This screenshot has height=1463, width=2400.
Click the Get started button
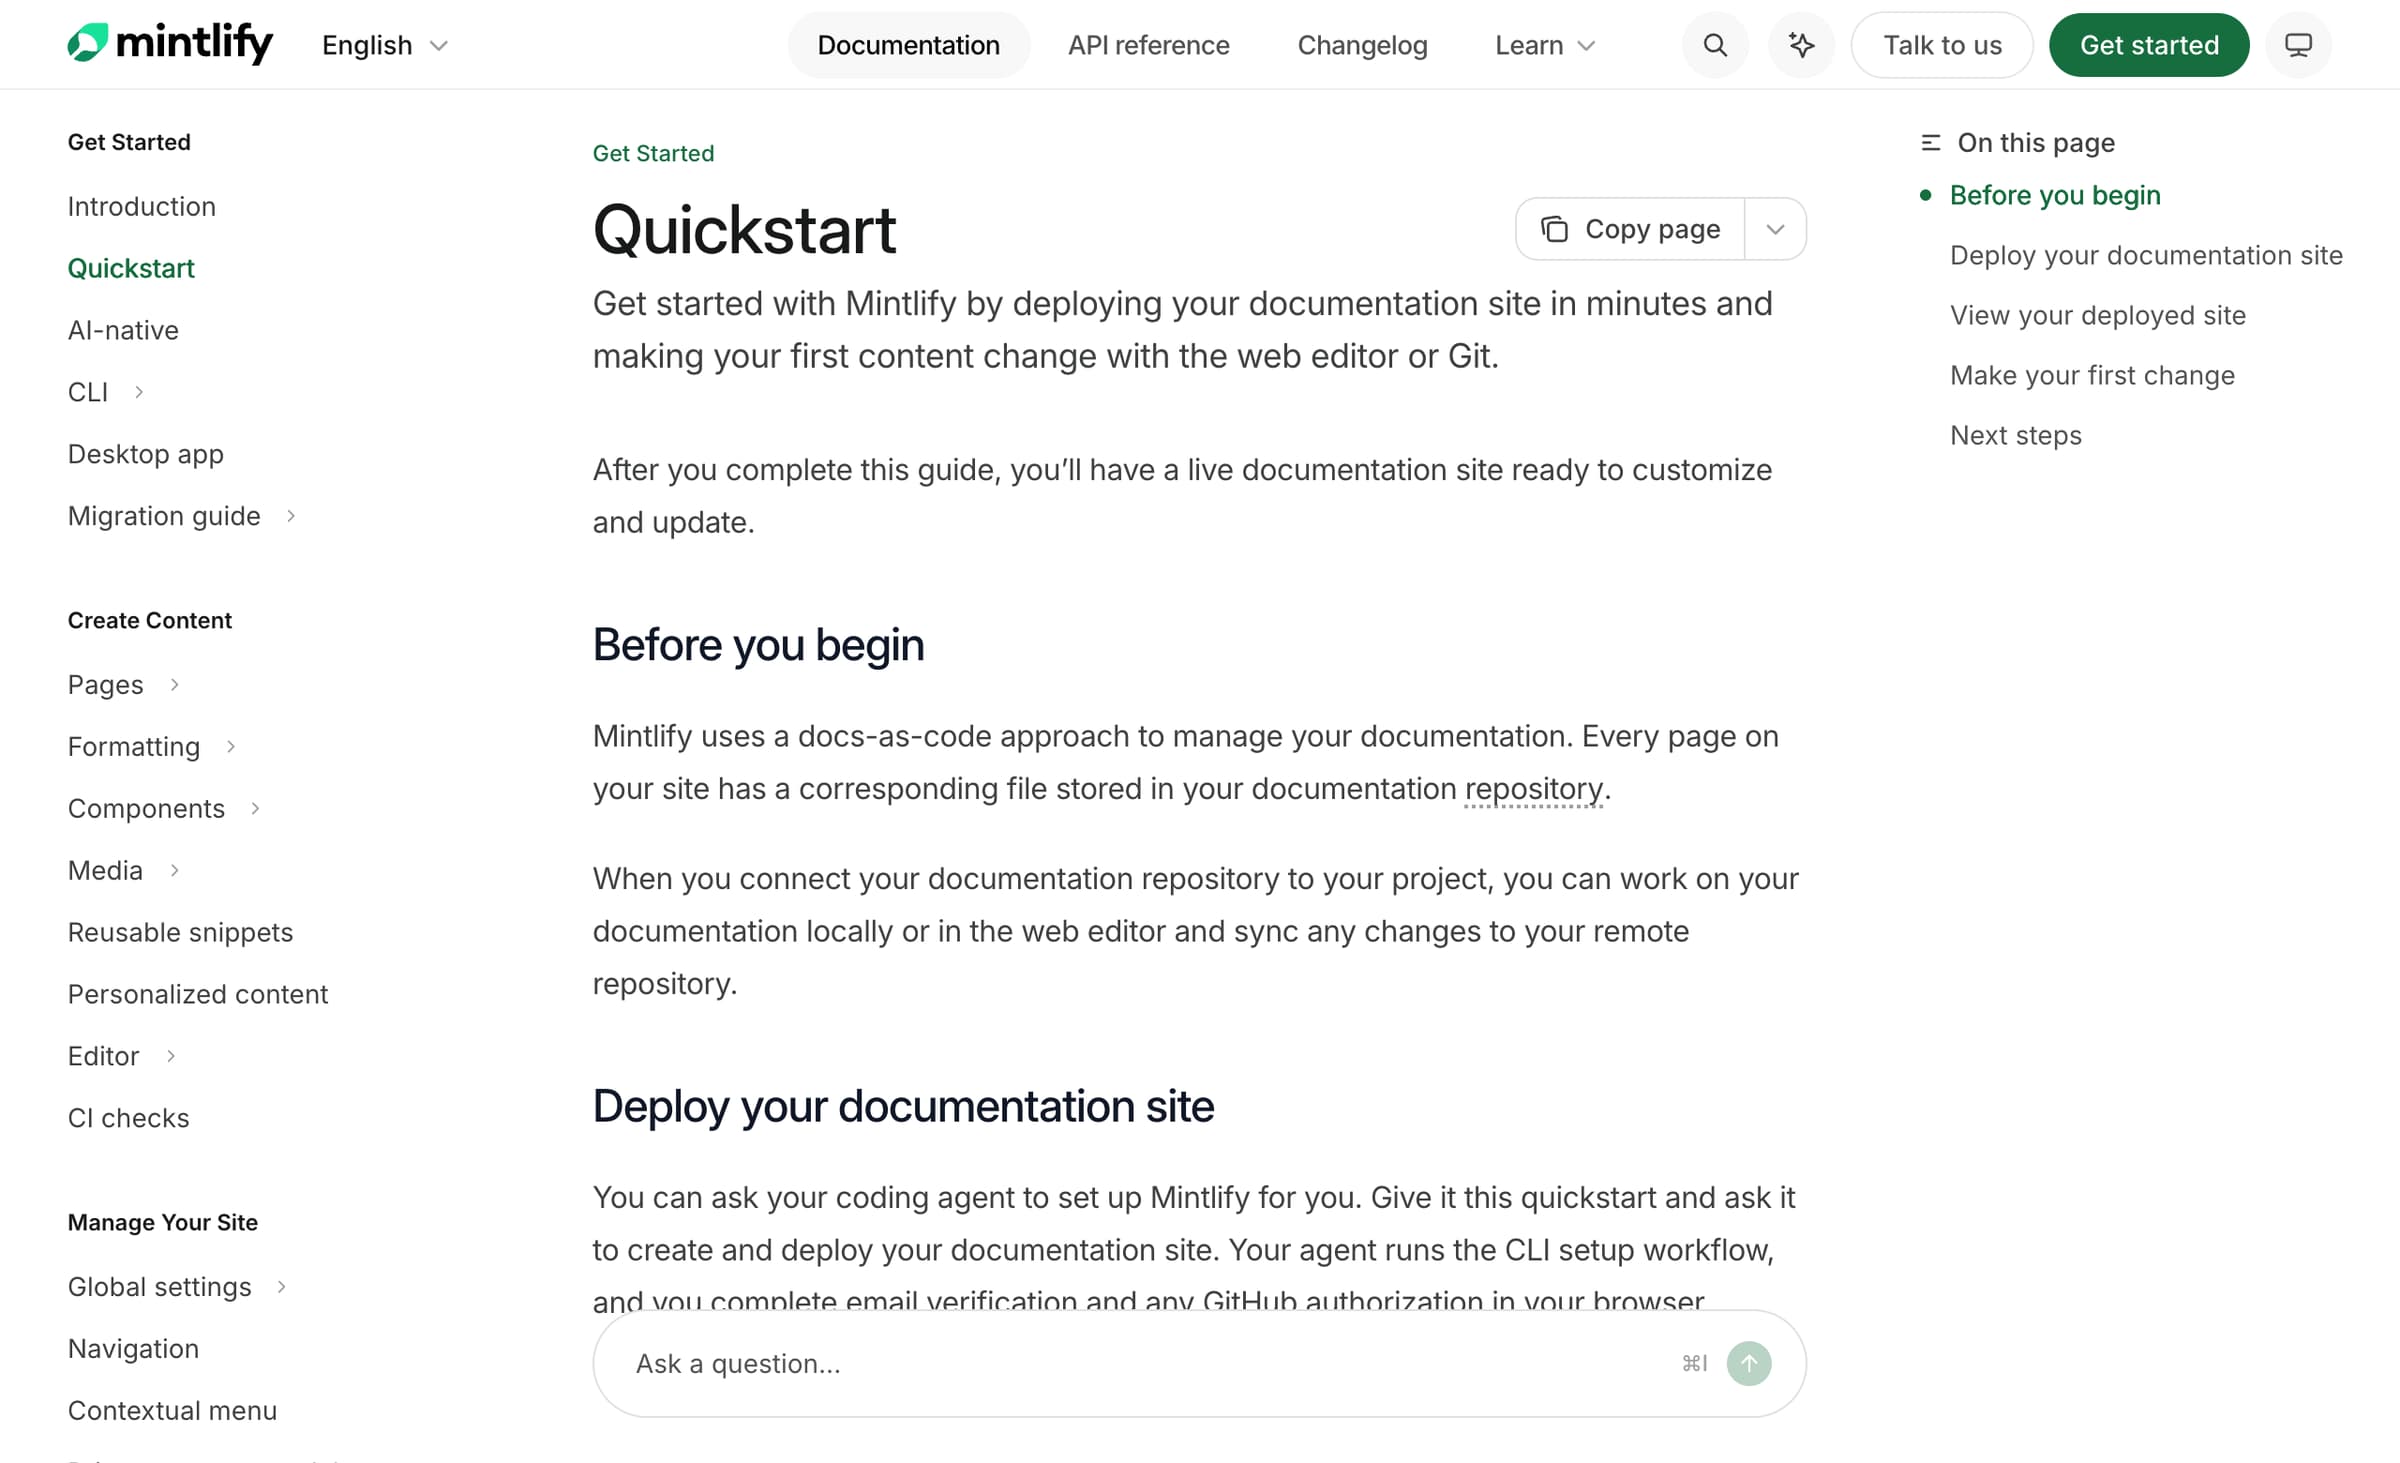tap(2149, 45)
